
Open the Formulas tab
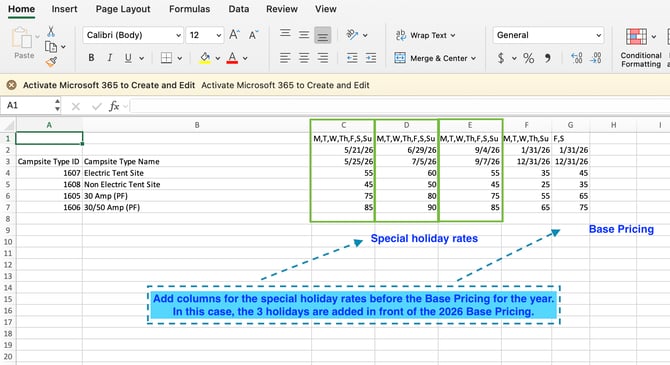click(x=189, y=9)
